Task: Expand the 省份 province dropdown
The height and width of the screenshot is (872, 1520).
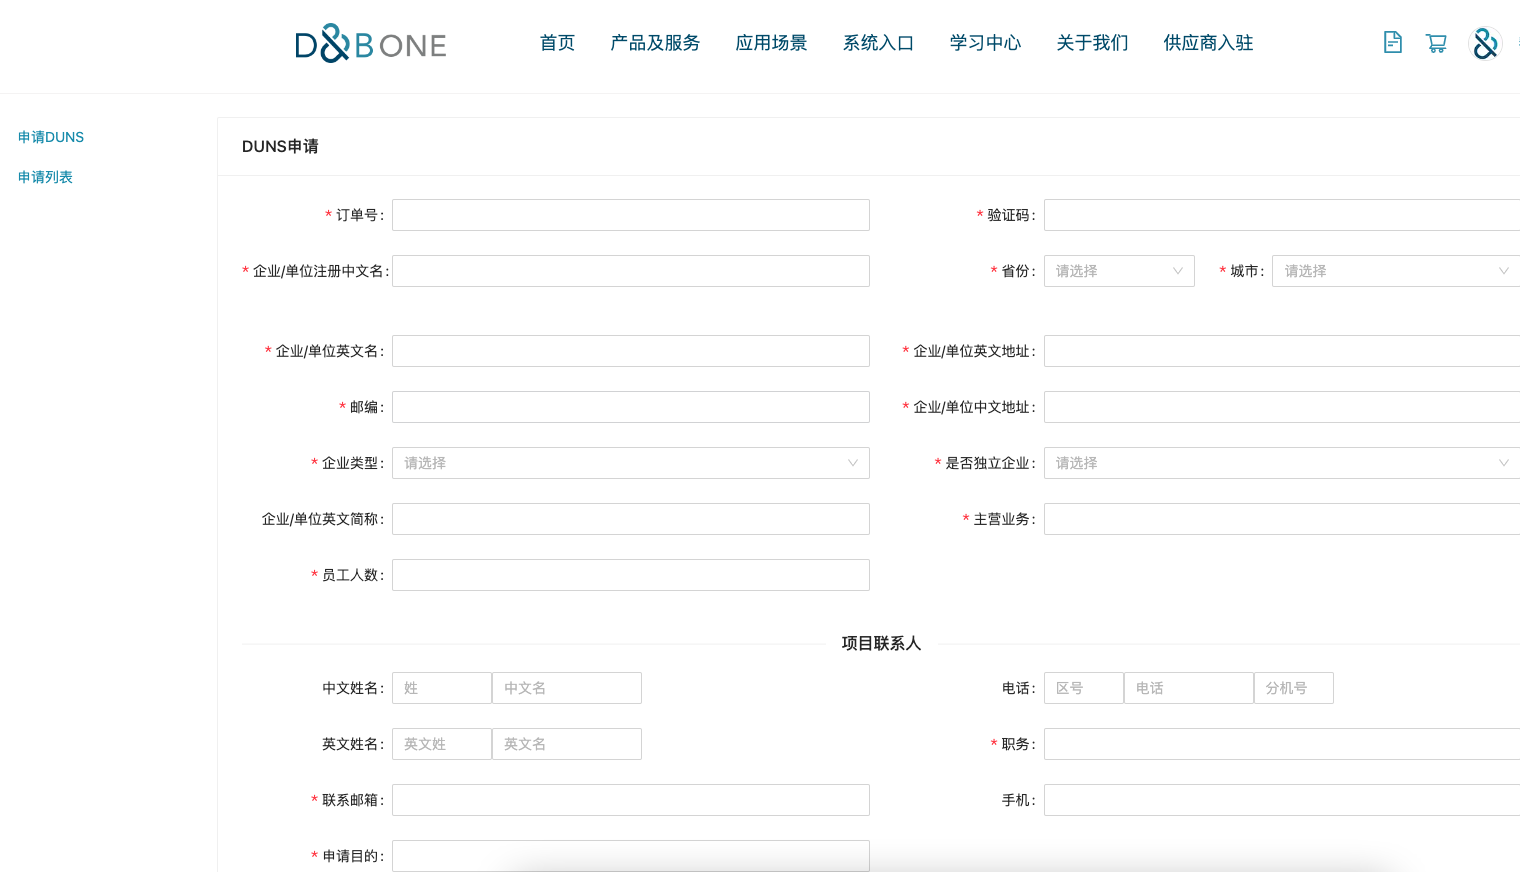Action: [1118, 271]
